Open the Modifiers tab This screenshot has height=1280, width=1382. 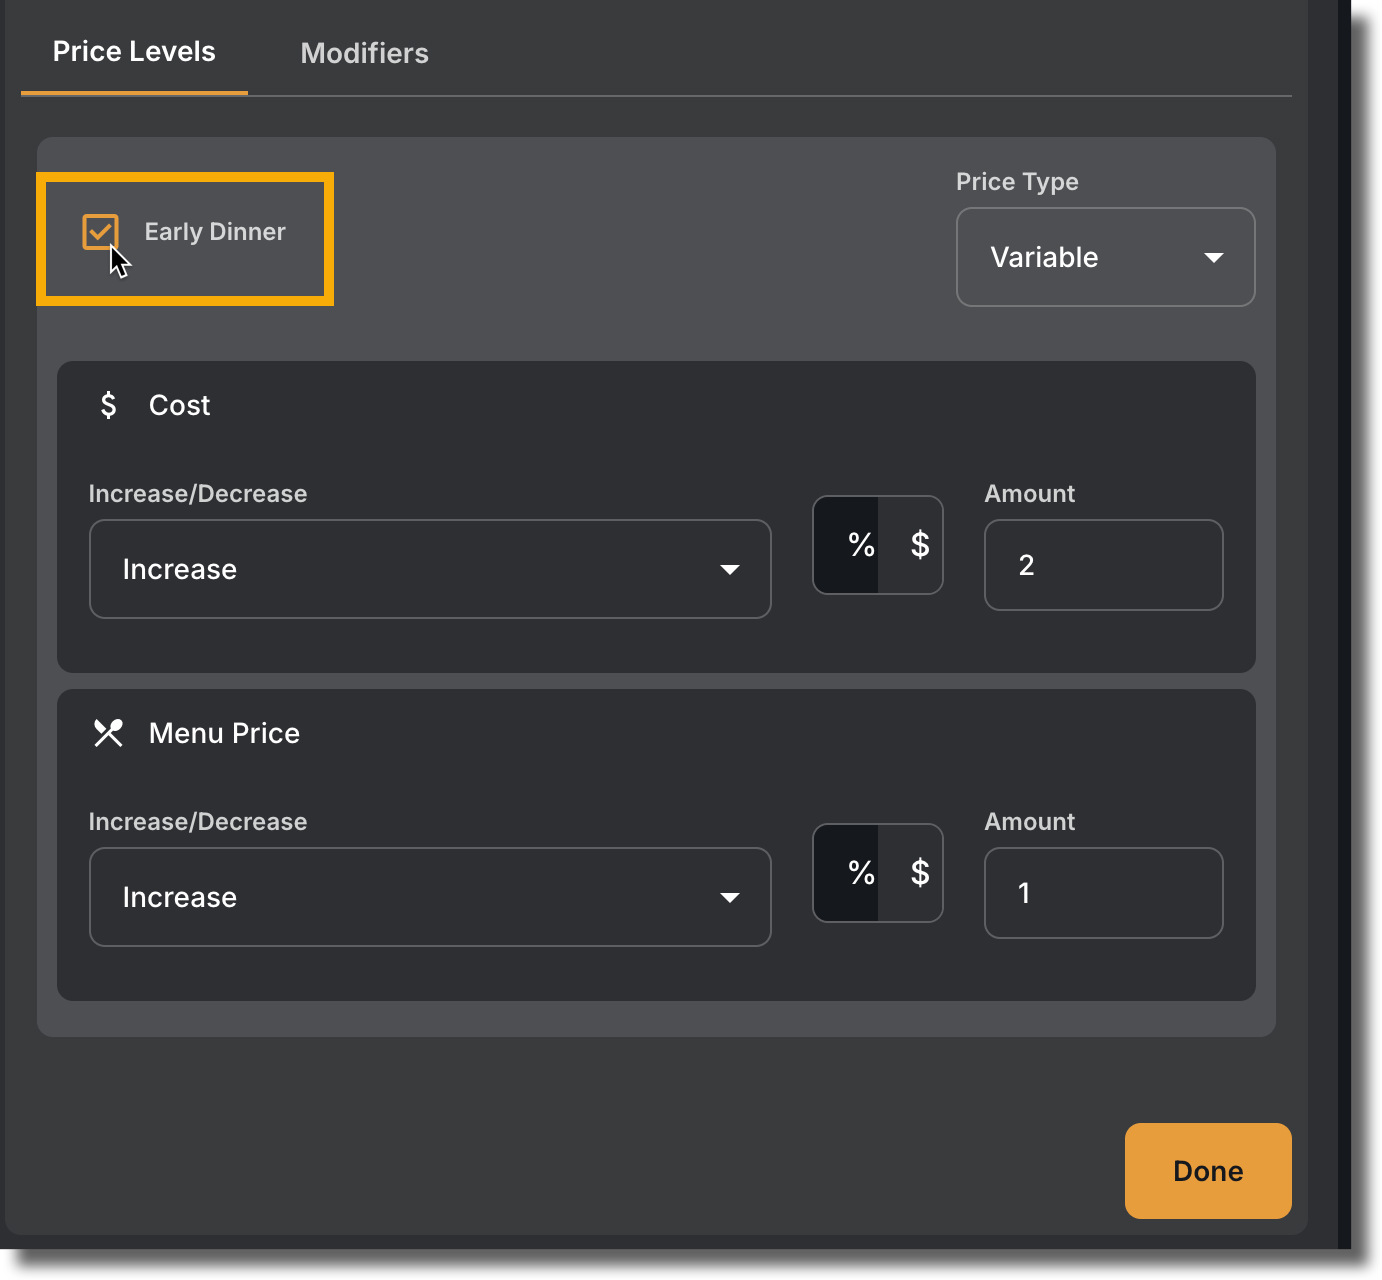pyautogui.click(x=364, y=53)
